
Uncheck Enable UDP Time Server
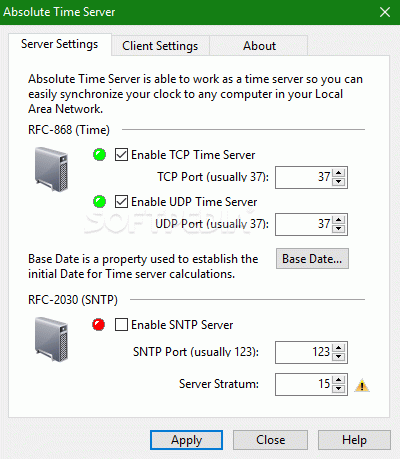pos(121,202)
